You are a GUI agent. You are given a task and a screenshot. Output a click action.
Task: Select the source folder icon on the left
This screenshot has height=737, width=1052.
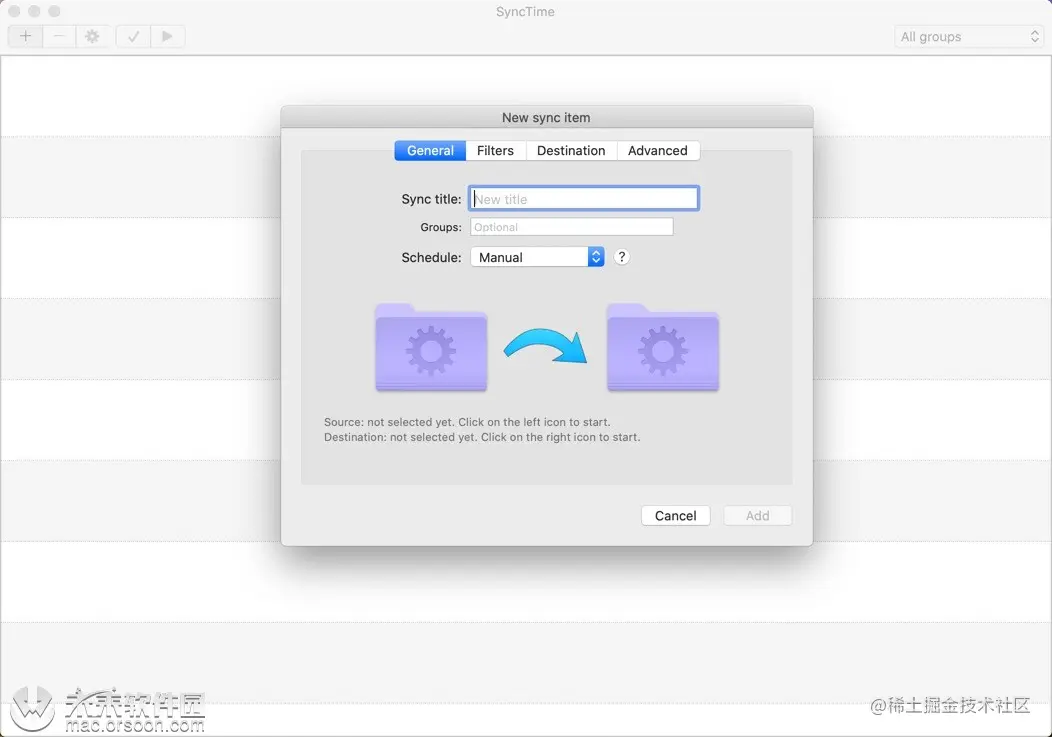pos(431,347)
